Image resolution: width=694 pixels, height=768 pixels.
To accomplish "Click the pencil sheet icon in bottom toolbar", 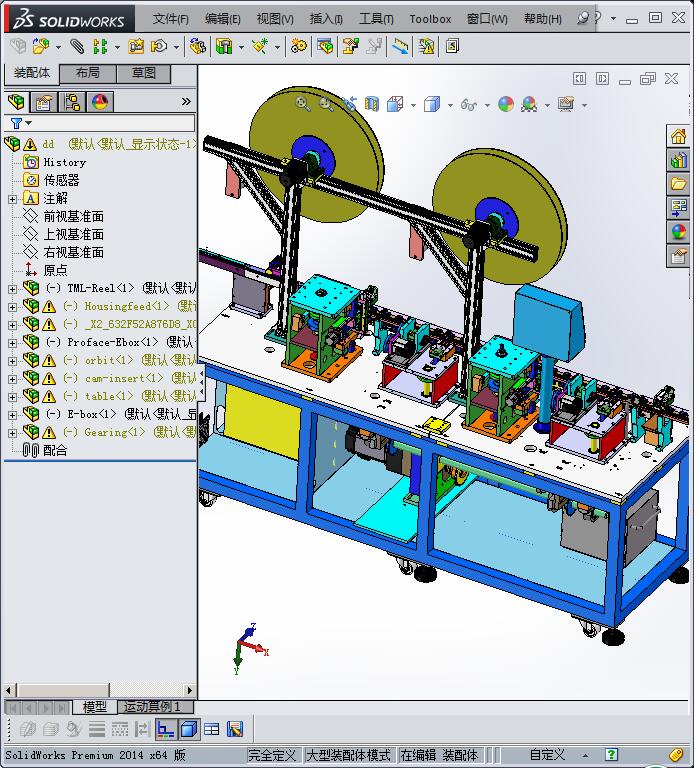I will [235, 729].
